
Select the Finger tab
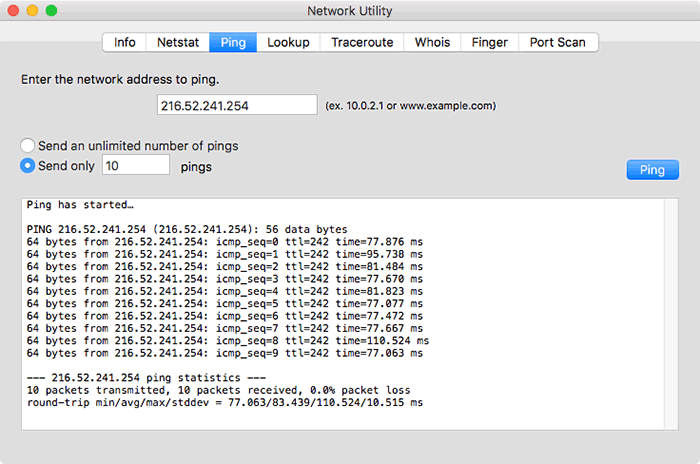490,42
